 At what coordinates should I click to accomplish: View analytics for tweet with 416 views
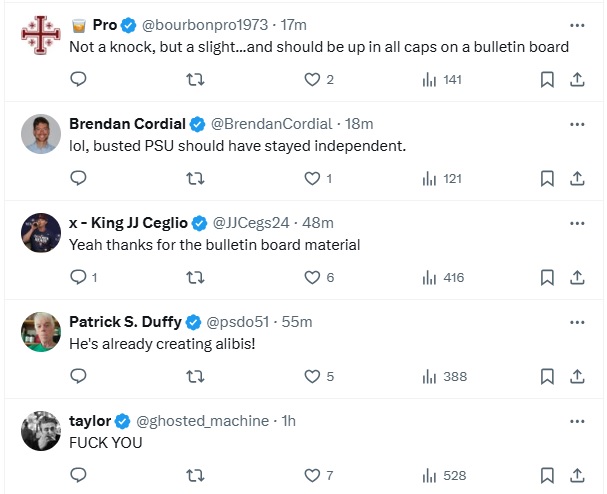(x=442, y=277)
